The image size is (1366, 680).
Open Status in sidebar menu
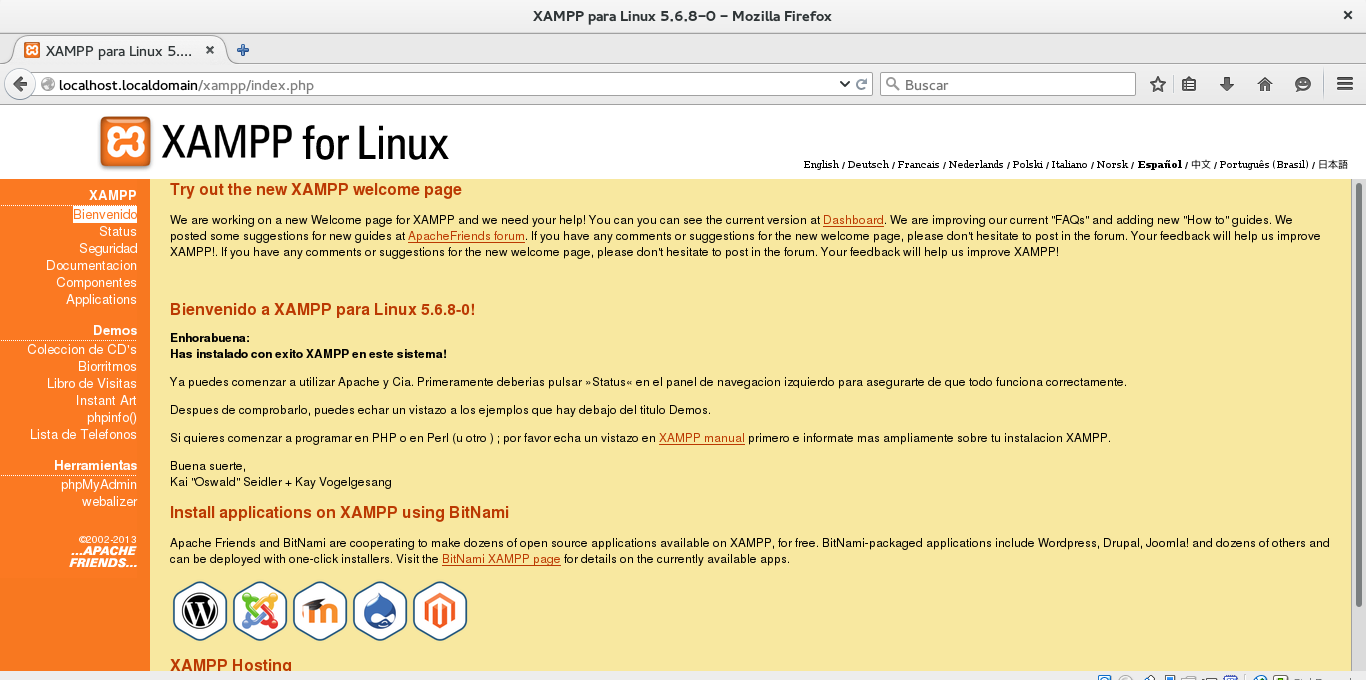click(x=118, y=232)
